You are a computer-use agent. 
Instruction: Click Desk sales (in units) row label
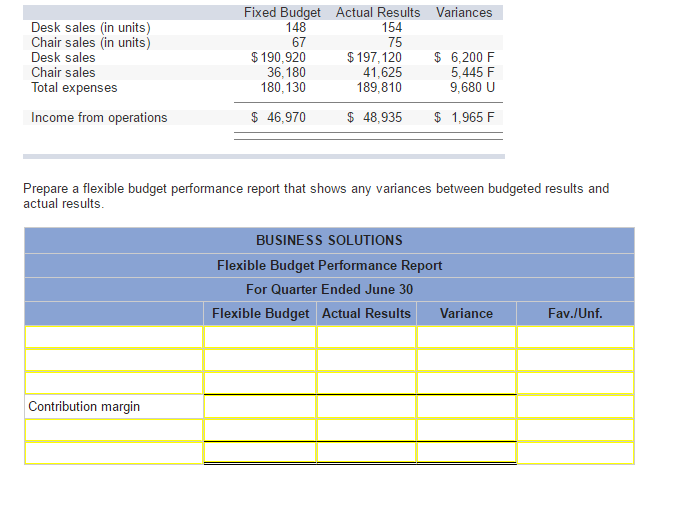coord(91,27)
